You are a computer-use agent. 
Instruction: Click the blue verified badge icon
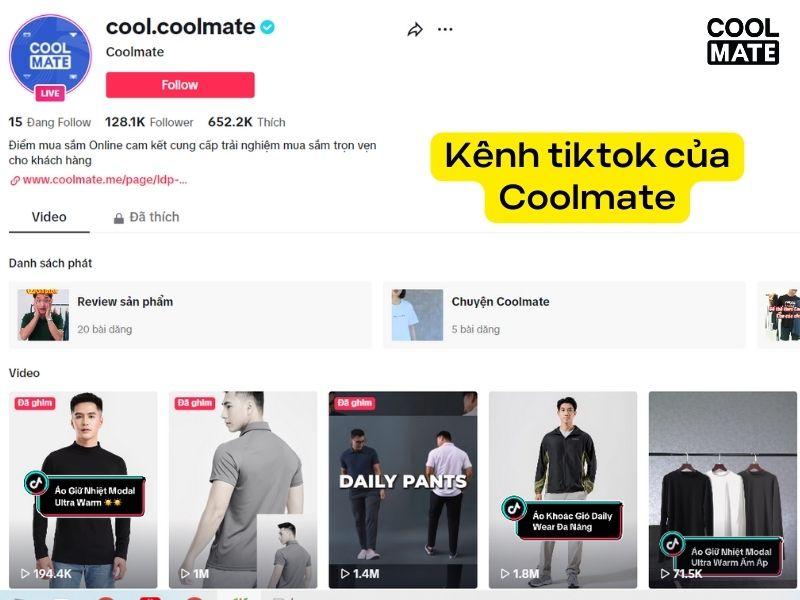267,27
